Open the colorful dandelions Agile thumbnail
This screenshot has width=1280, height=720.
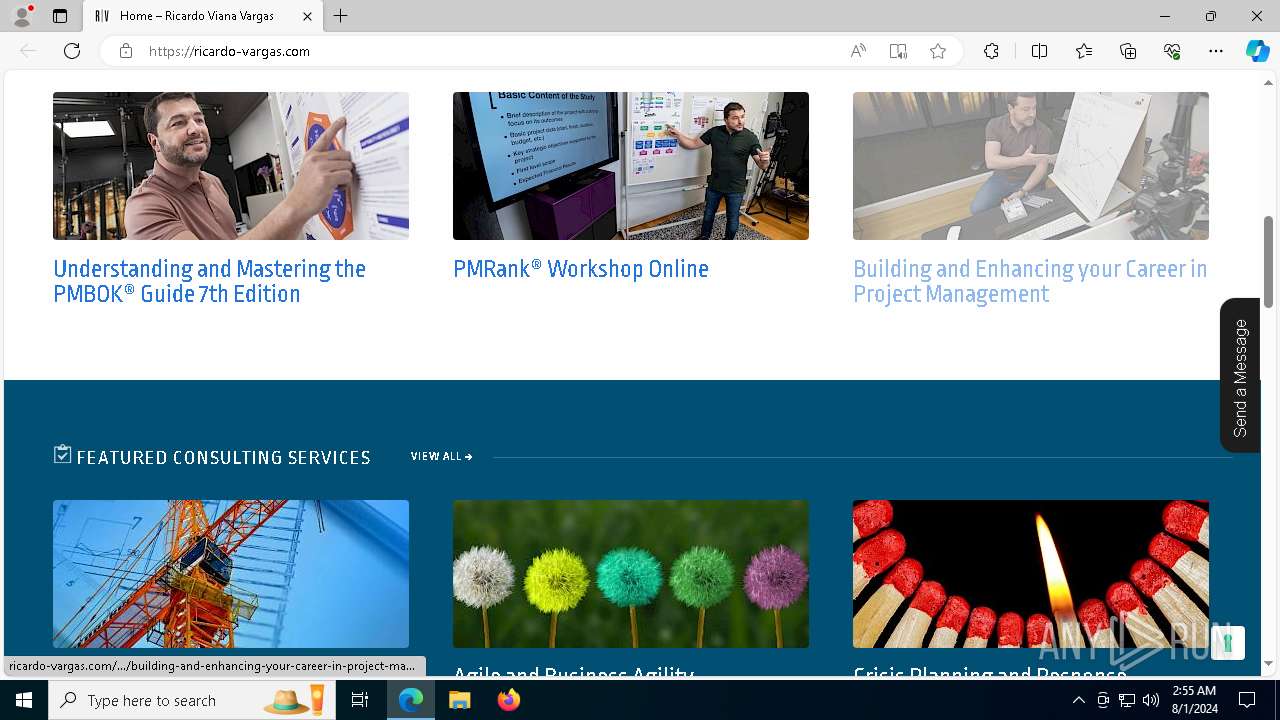click(x=631, y=574)
